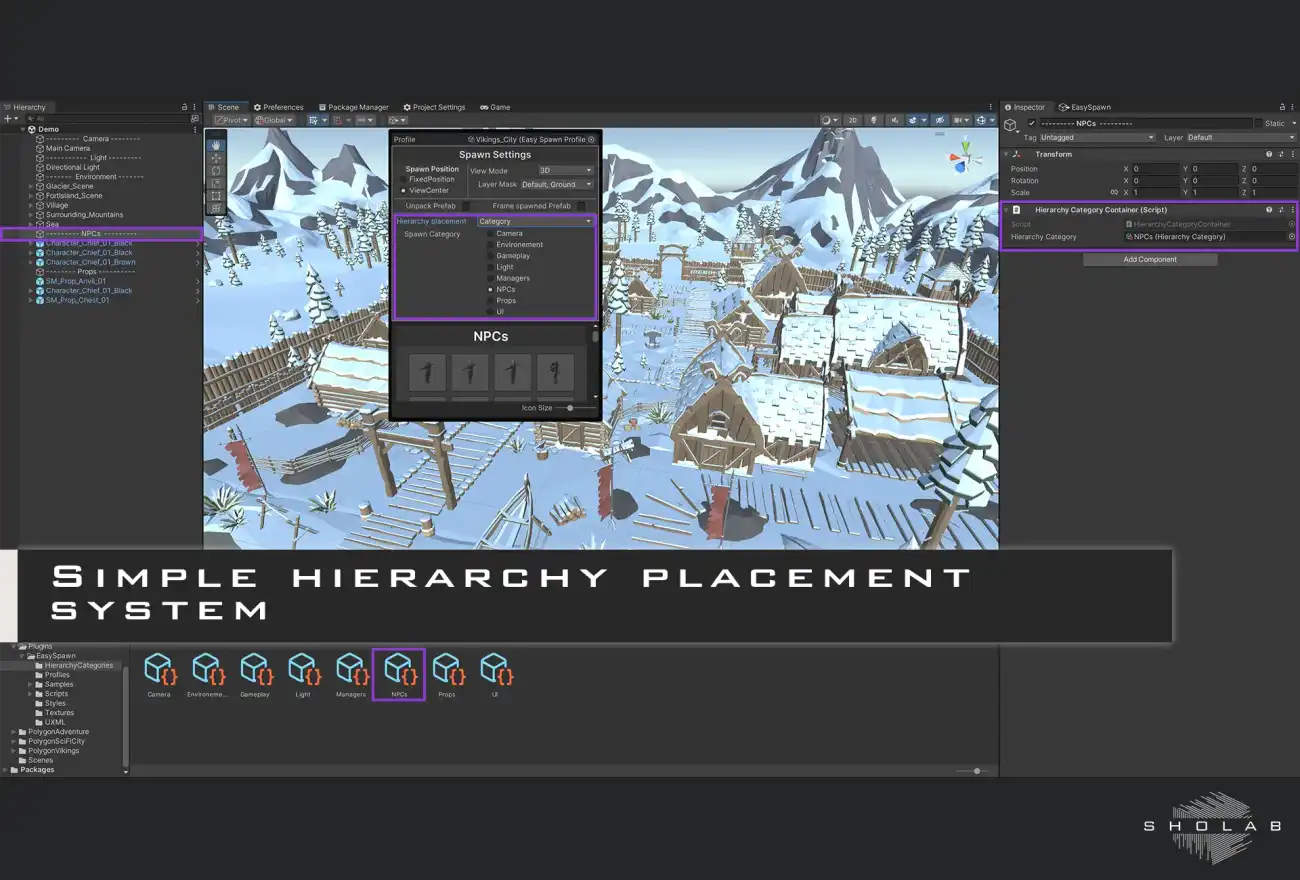Open the Camera hierarchy category asset
The height and width of the screenshot is (880, 1300).
159,675
